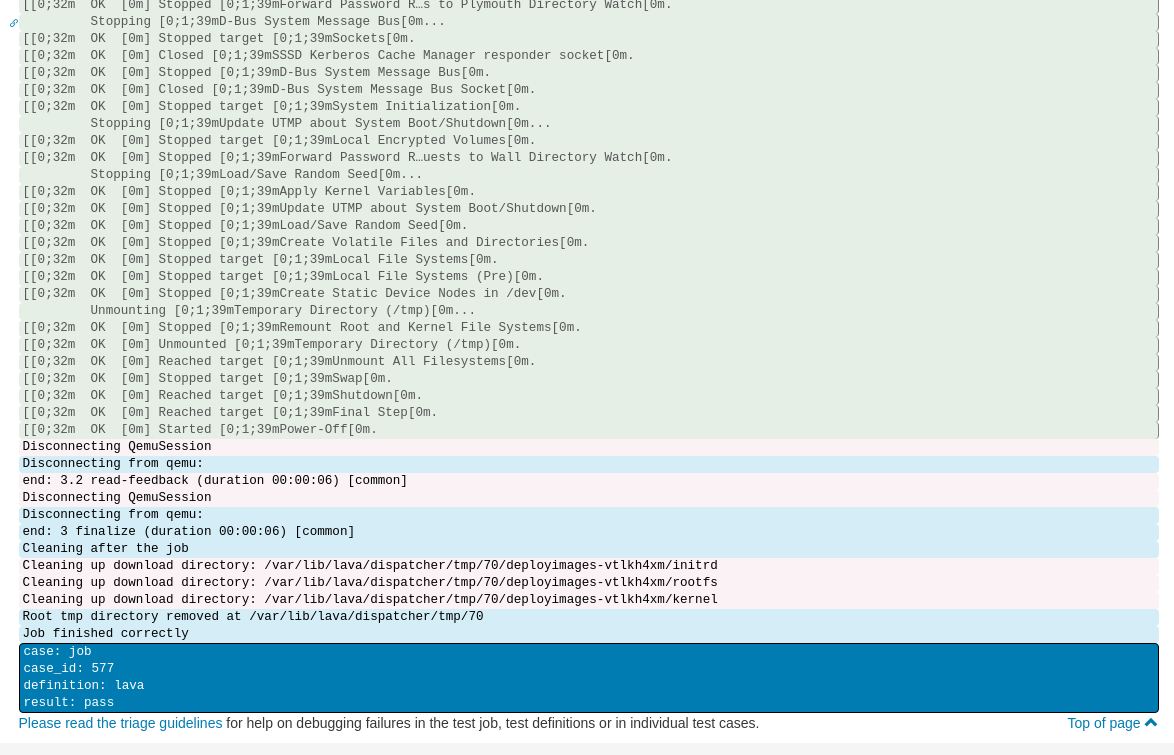Viewport: 1174px width, 755px height.
Task: Click 'Stopped target Swap' log line
Action: 588,378
